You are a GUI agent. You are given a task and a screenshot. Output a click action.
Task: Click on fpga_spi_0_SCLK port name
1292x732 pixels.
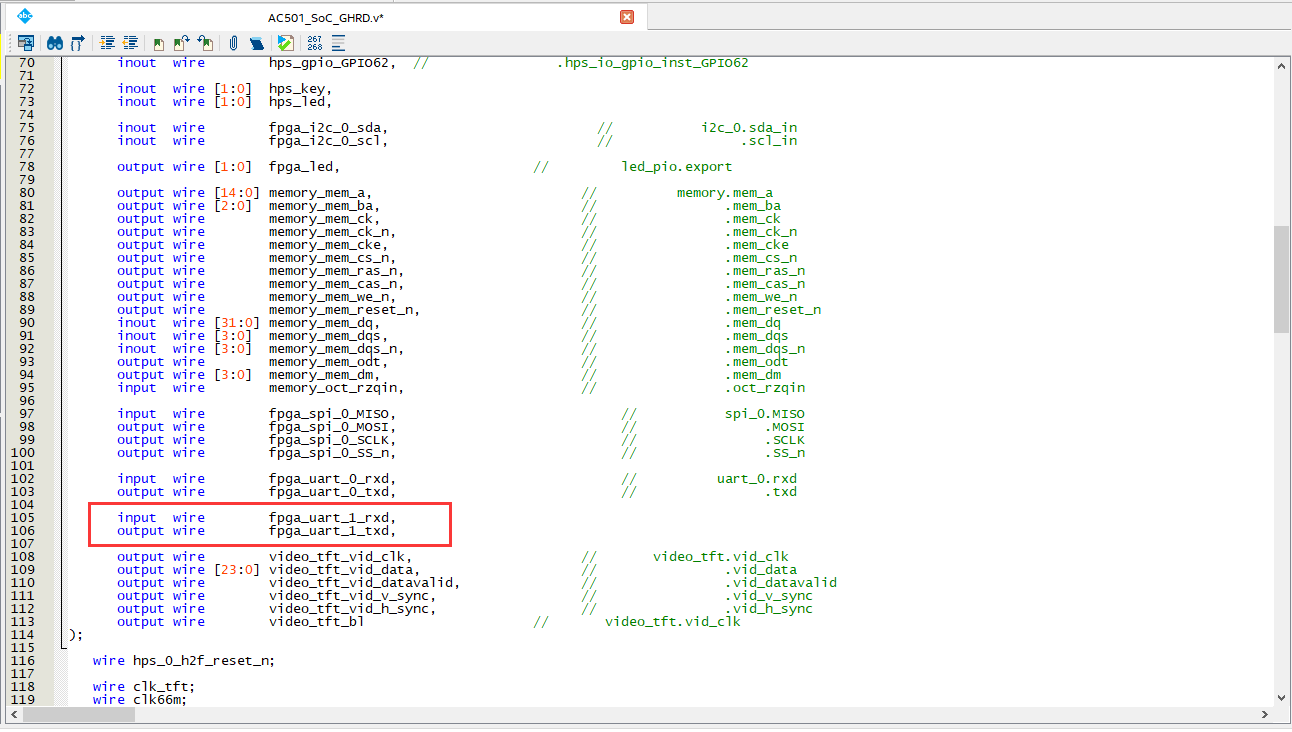[x=328, y=440]
